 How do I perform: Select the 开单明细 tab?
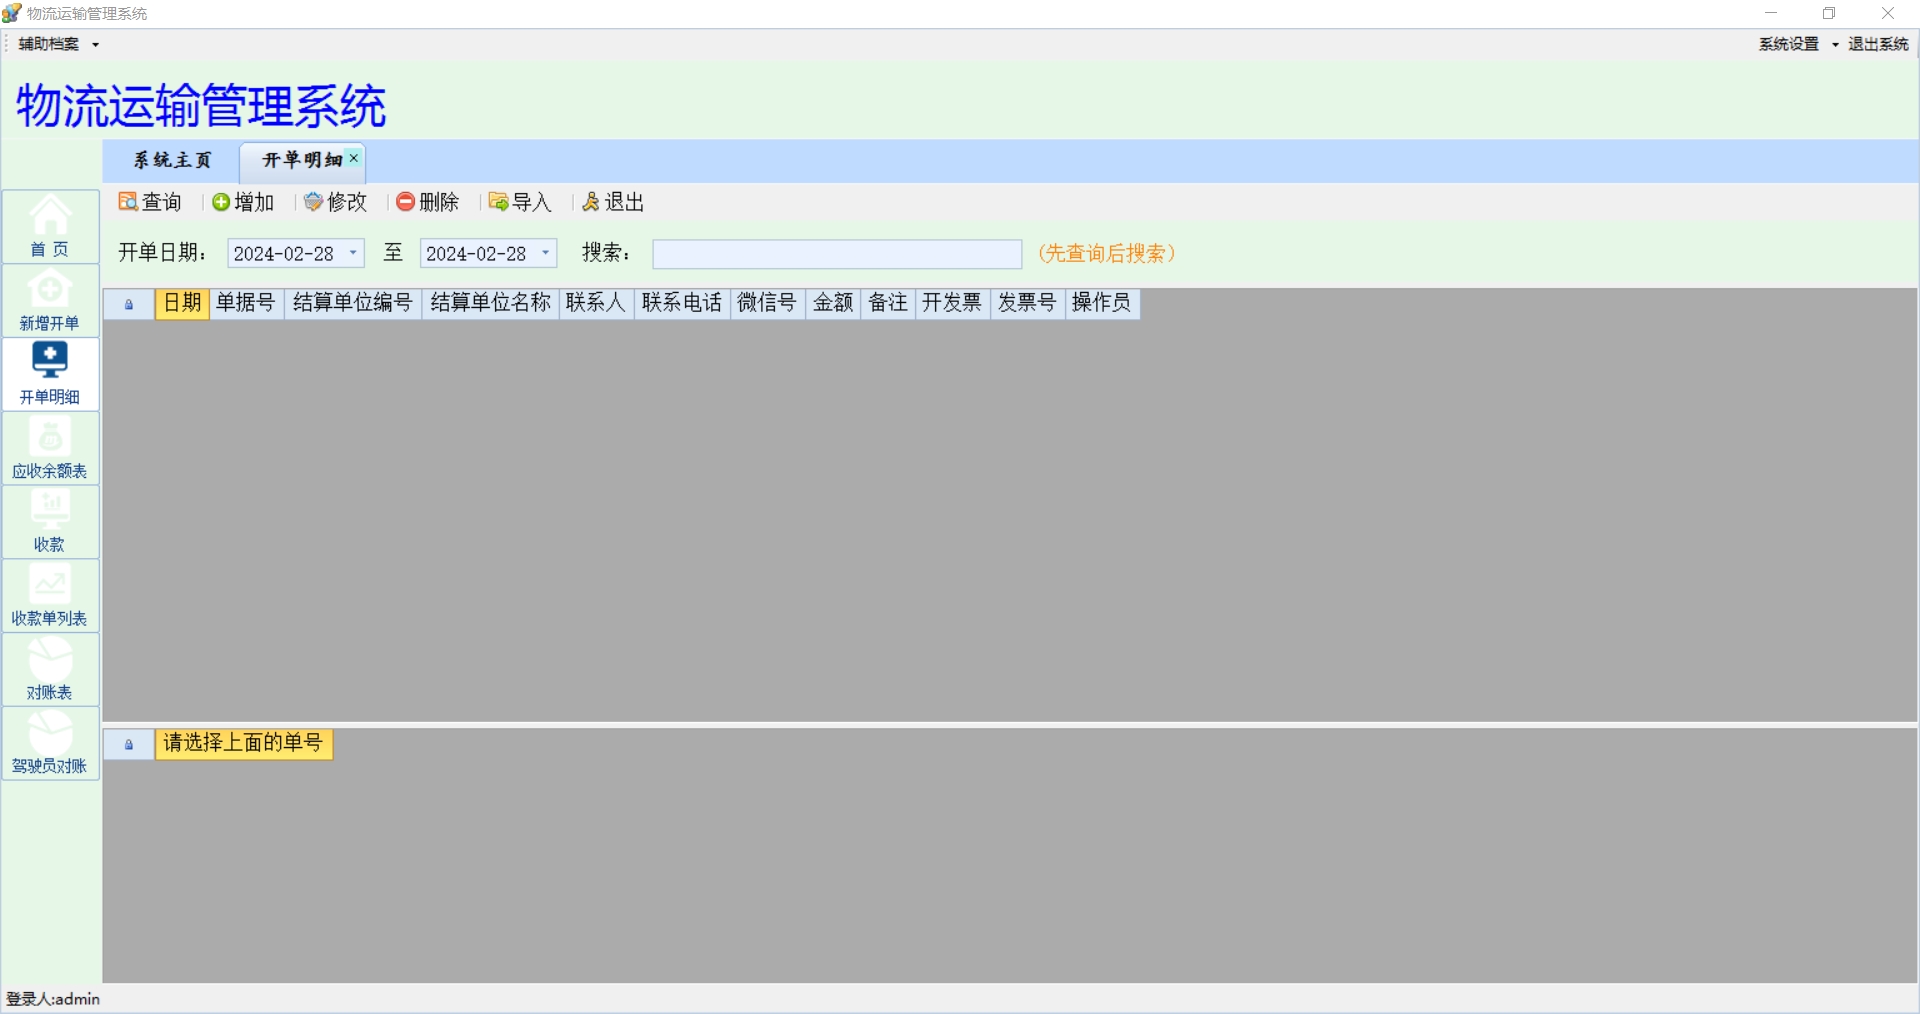(301, 161)
